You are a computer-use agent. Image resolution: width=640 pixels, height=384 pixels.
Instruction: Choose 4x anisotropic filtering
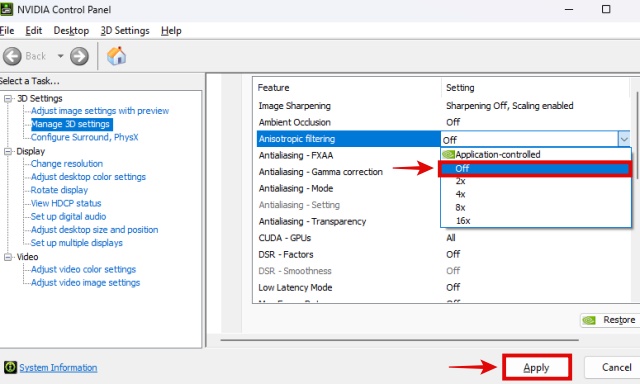coord(536,194)
